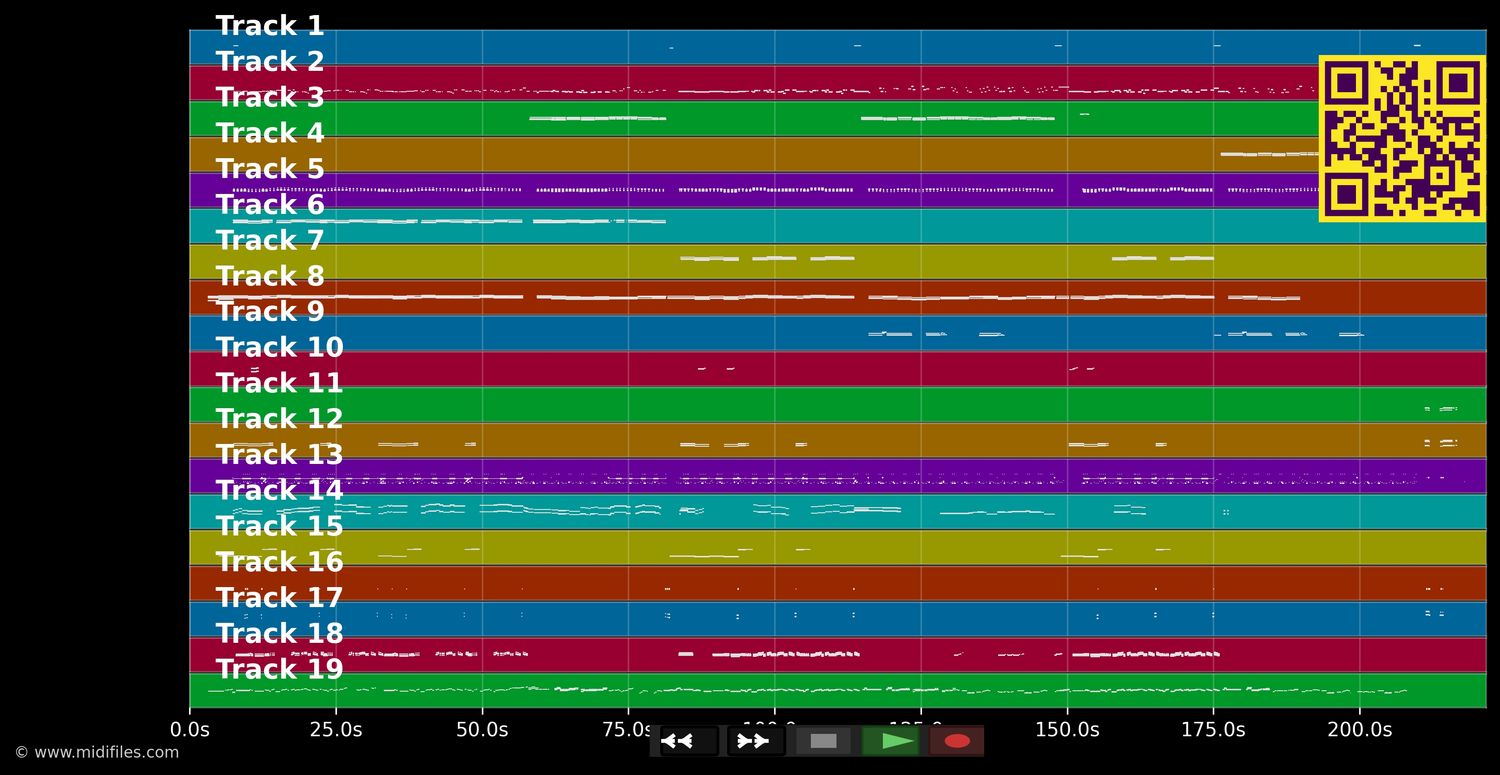Click the QR code image
The width and height of the screenshot is (1500, 775).
[x=1401, y=138]
